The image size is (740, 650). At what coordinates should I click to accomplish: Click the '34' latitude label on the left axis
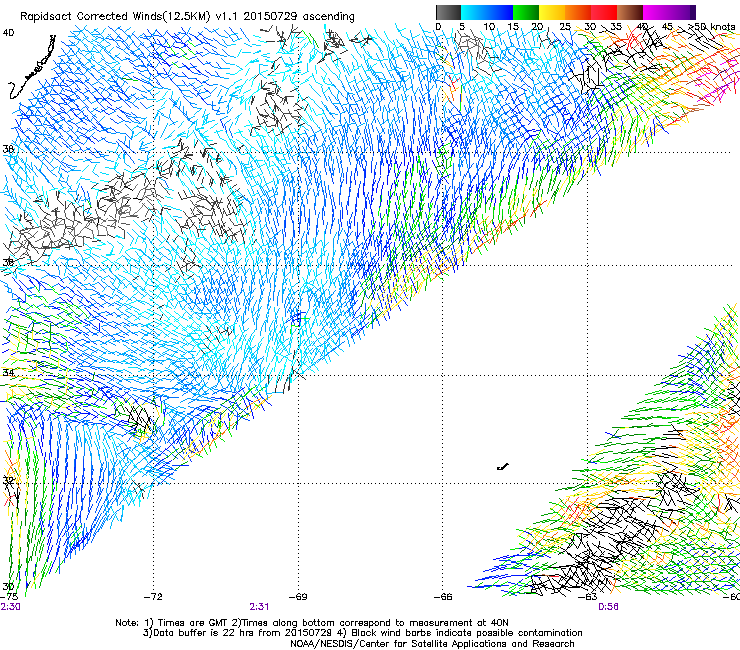click(x=8, y=373)
